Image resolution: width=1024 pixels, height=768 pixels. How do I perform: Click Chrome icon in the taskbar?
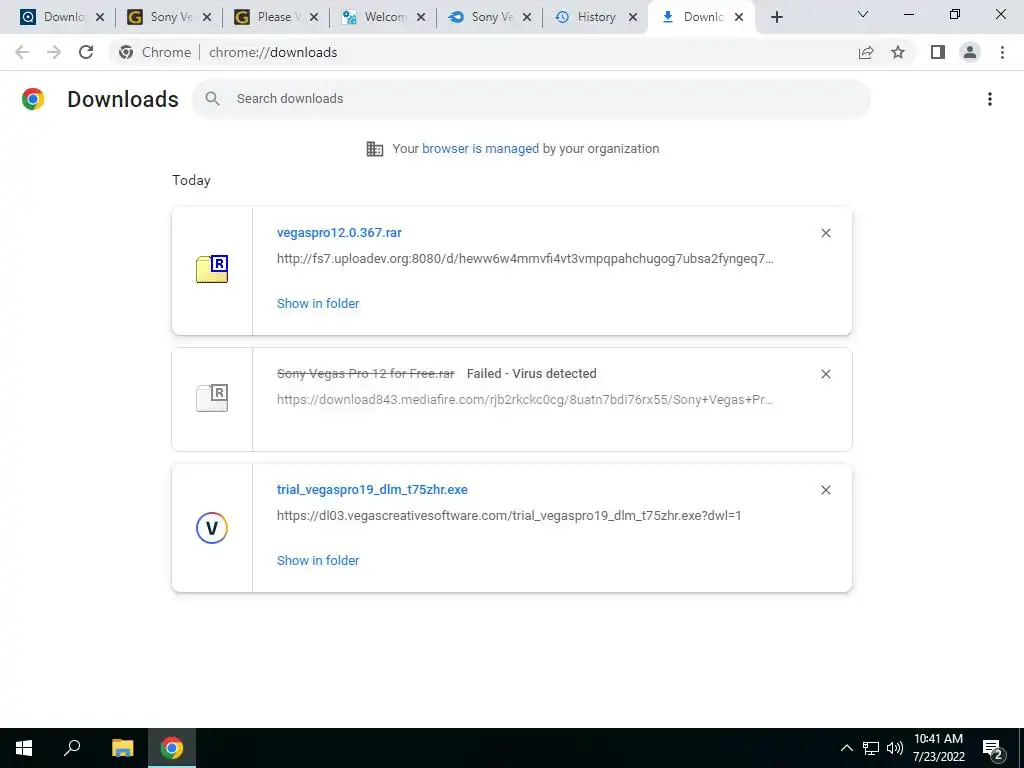[x=172, y=748]
